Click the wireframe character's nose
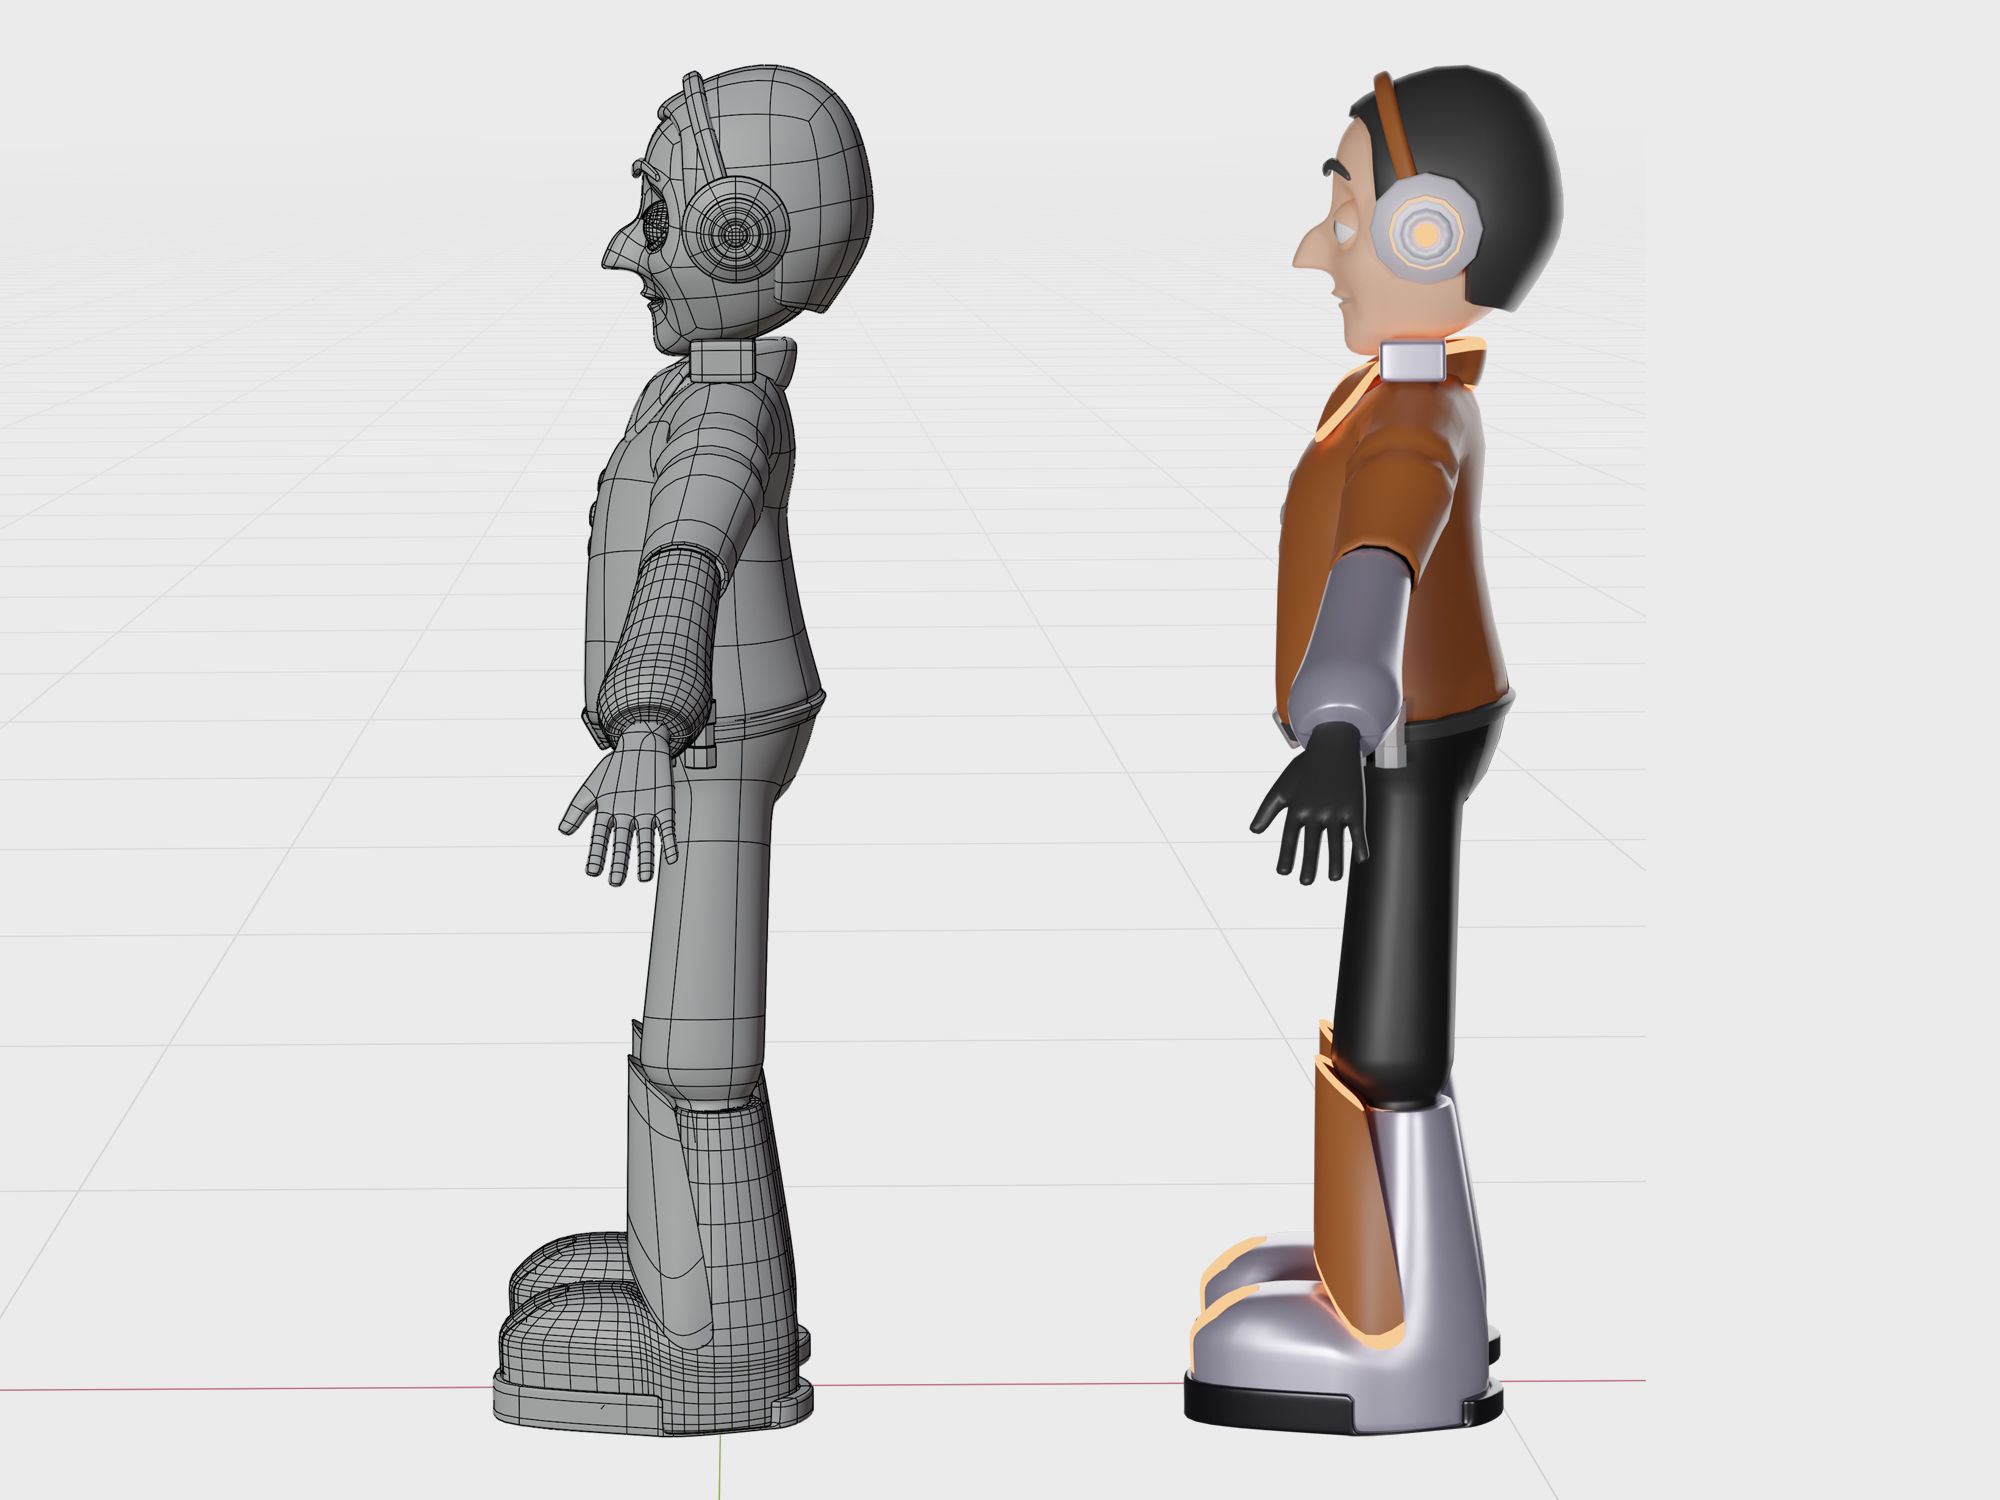The image size is (2000, 1500). tap(622, 248)
